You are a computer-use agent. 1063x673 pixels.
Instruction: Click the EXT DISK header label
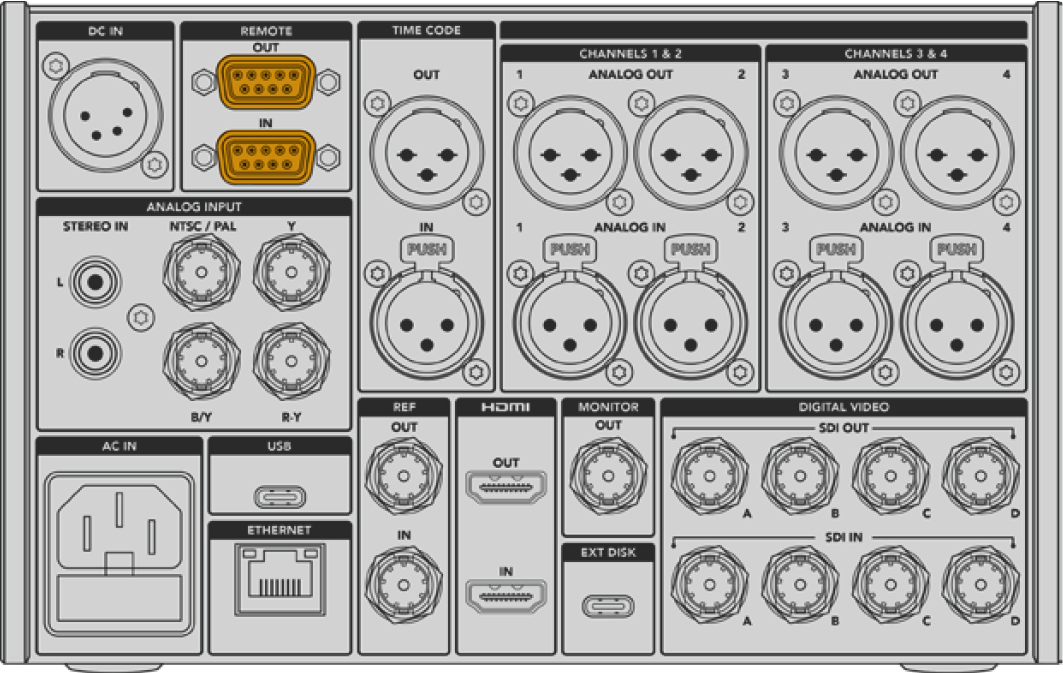coord(608,552)
